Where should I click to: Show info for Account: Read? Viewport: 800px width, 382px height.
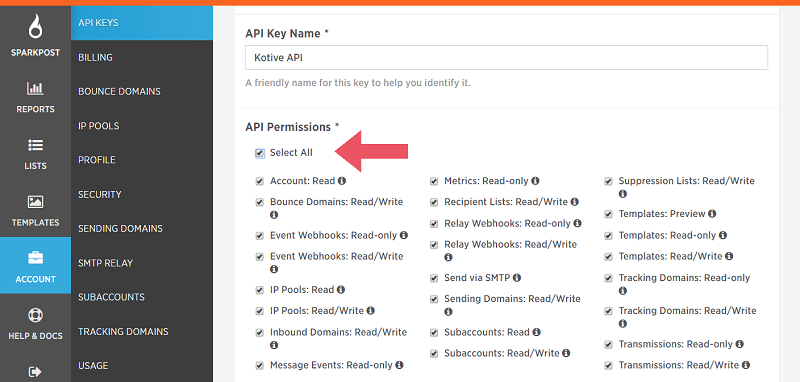[342, 181]
